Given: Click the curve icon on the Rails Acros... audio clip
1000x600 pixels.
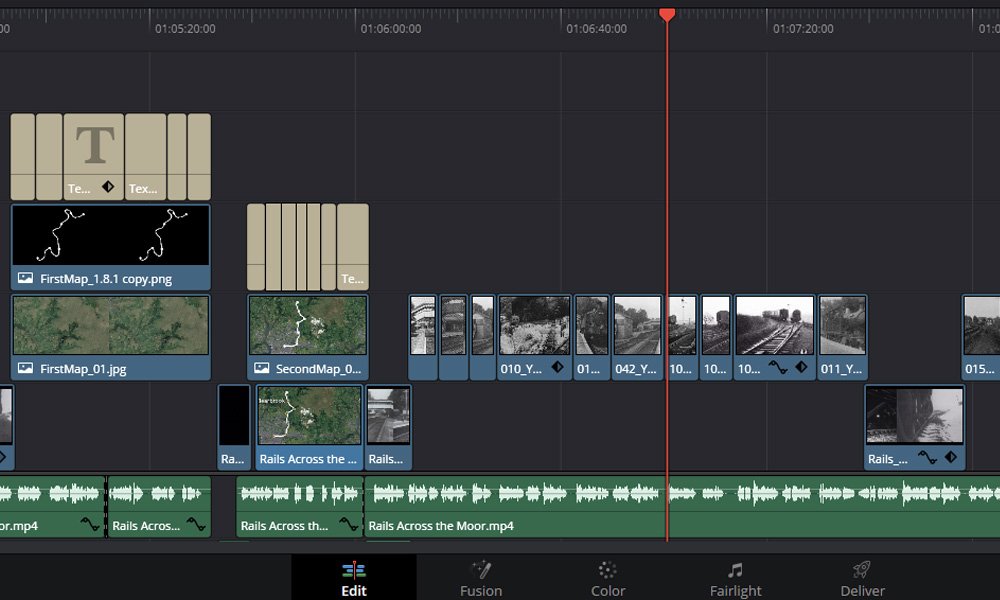Looking at the screenshot, I should [196, 524].
